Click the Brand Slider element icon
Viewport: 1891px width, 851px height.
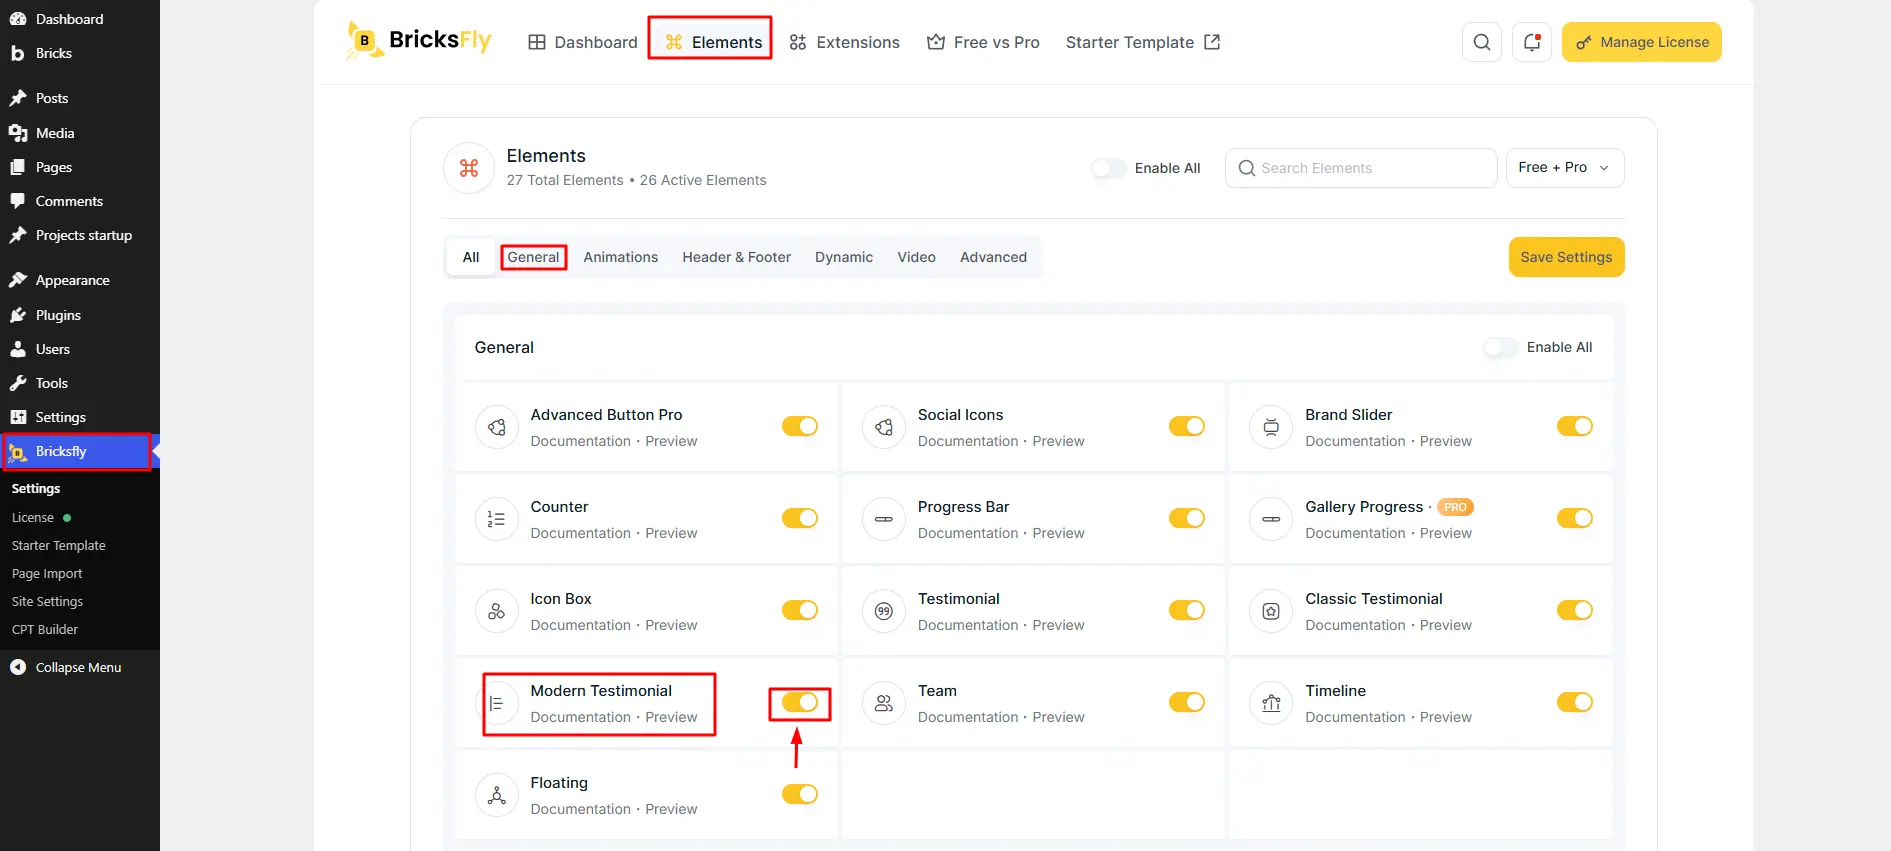coord(1271,427)
